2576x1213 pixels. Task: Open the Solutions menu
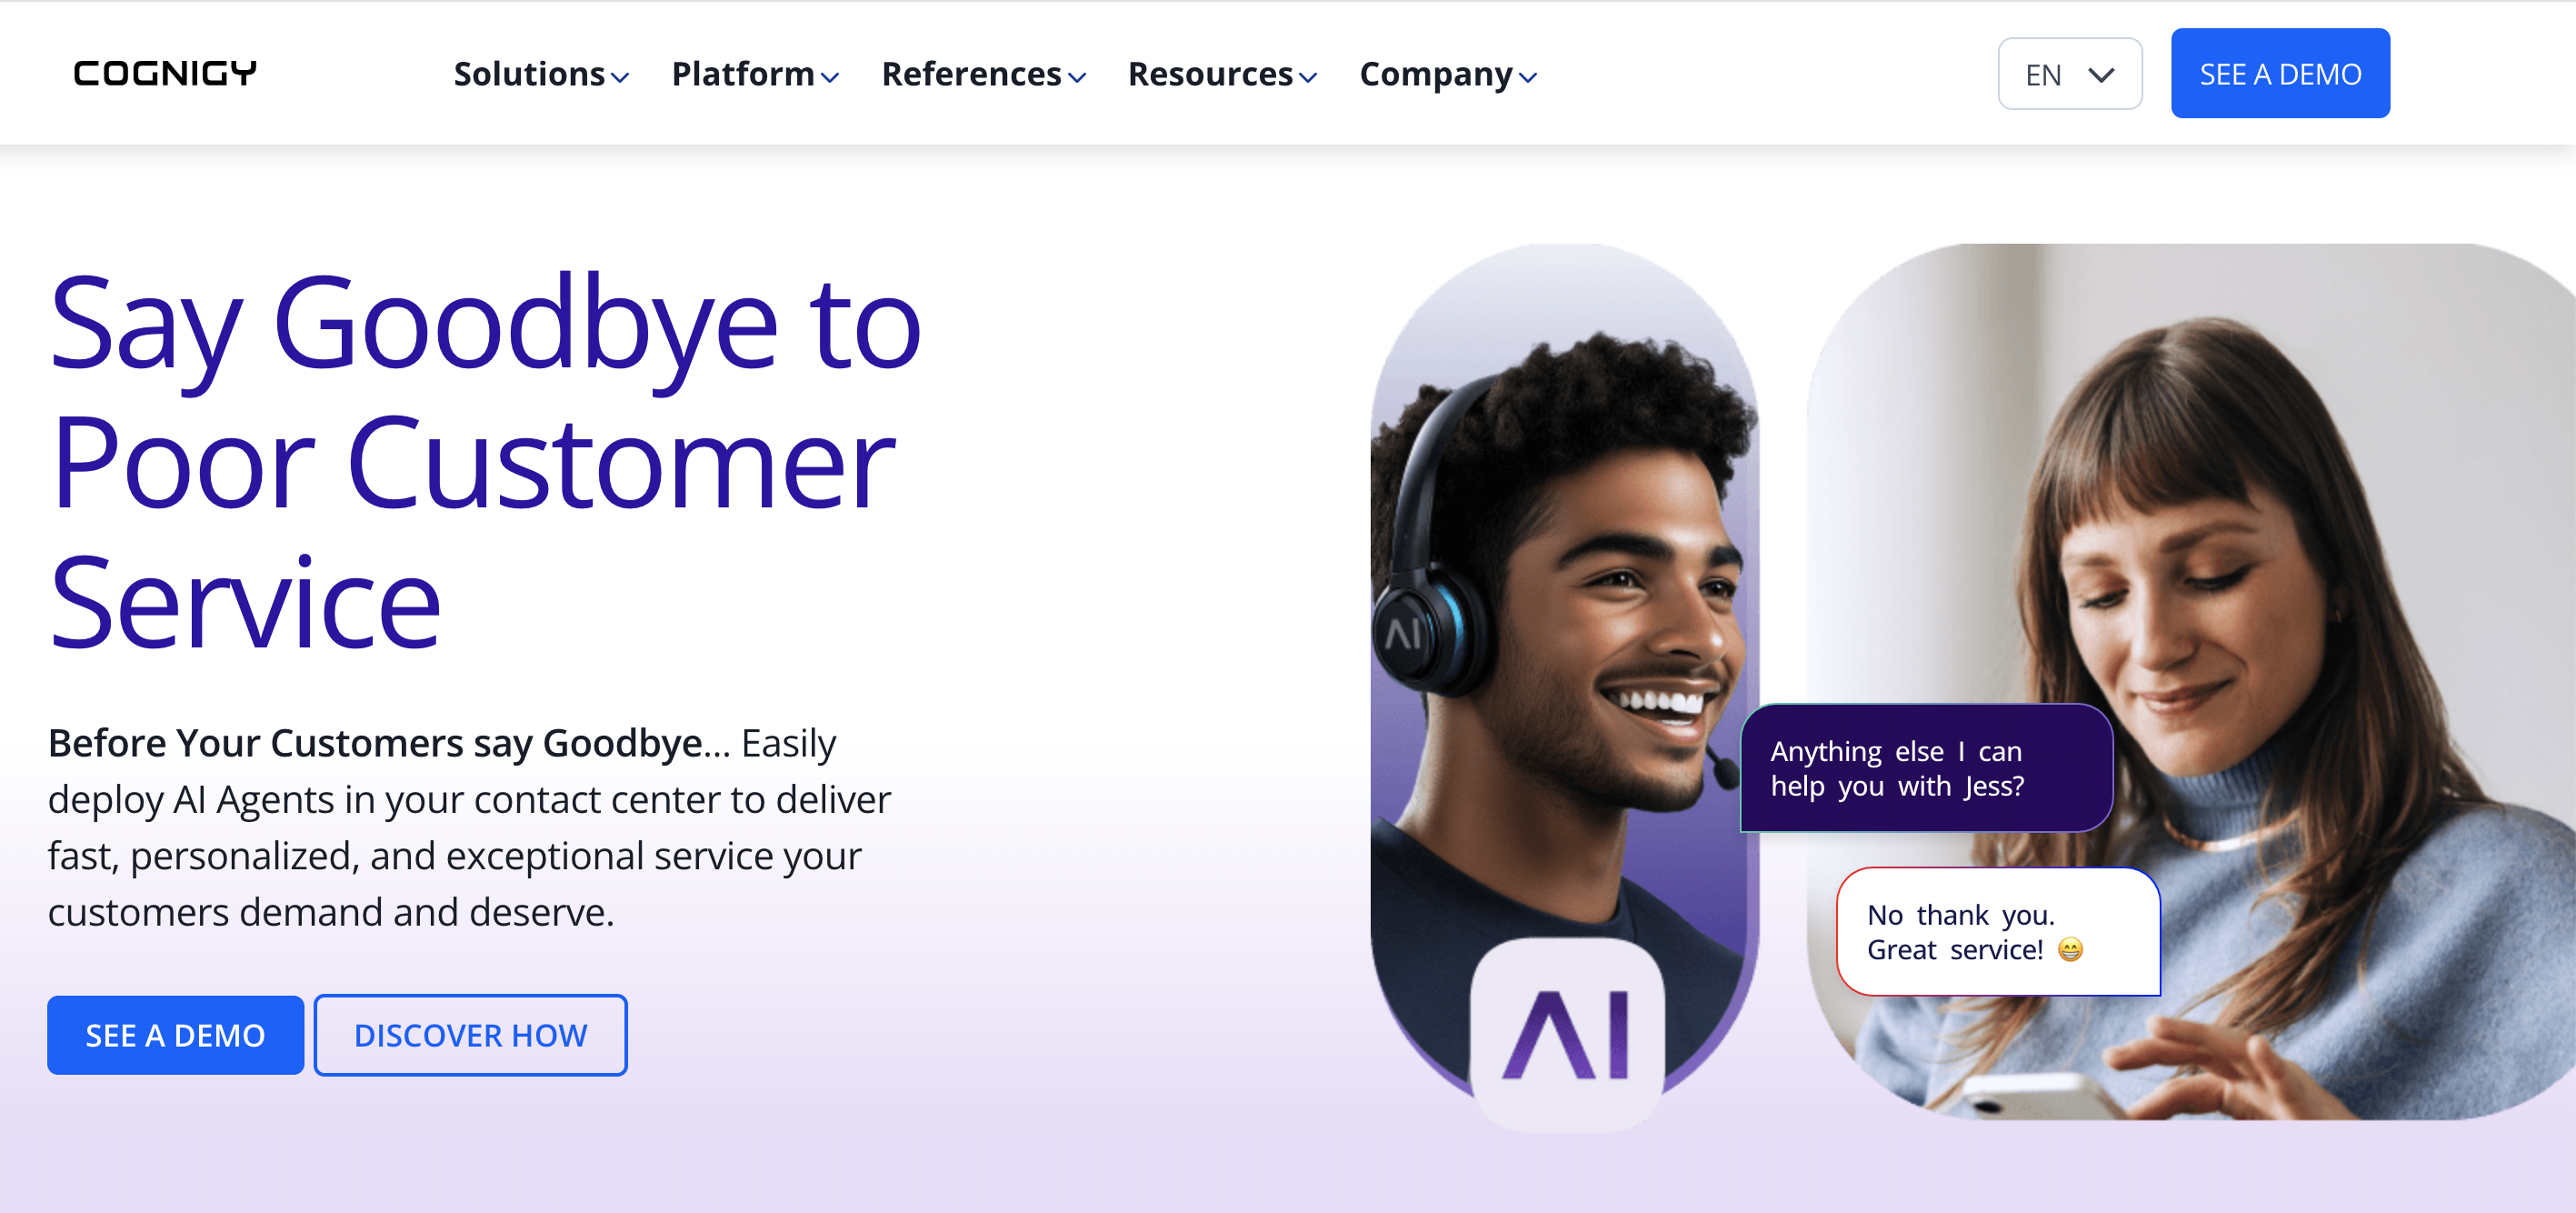click(x=541, y=74)
